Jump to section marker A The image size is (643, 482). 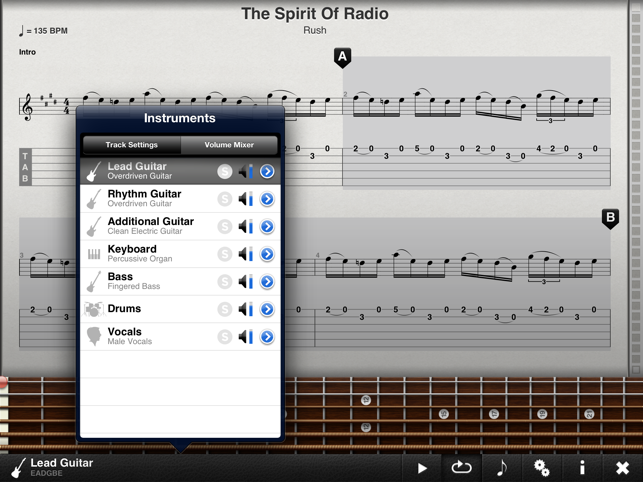[342, 57]
